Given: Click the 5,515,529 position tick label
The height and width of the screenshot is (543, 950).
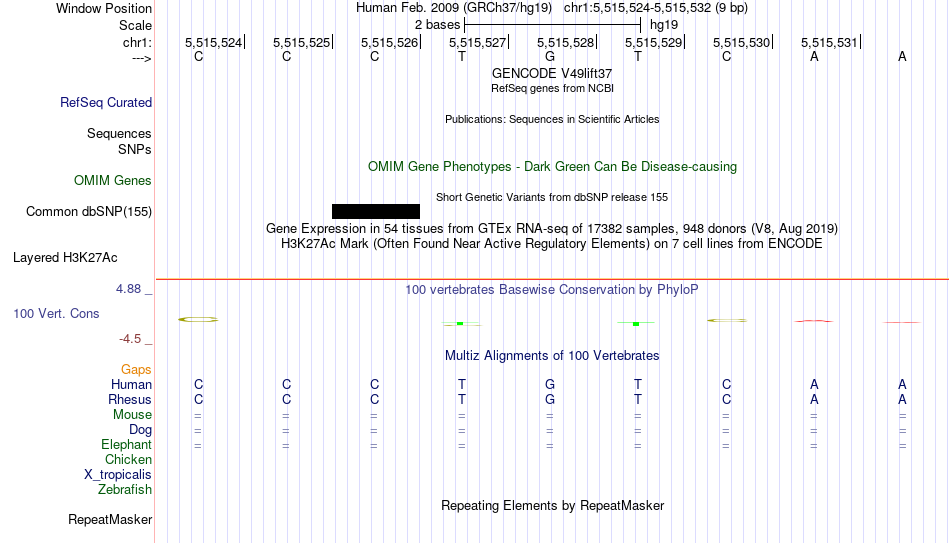Looking at the screenshot, I should click(654, 42).
